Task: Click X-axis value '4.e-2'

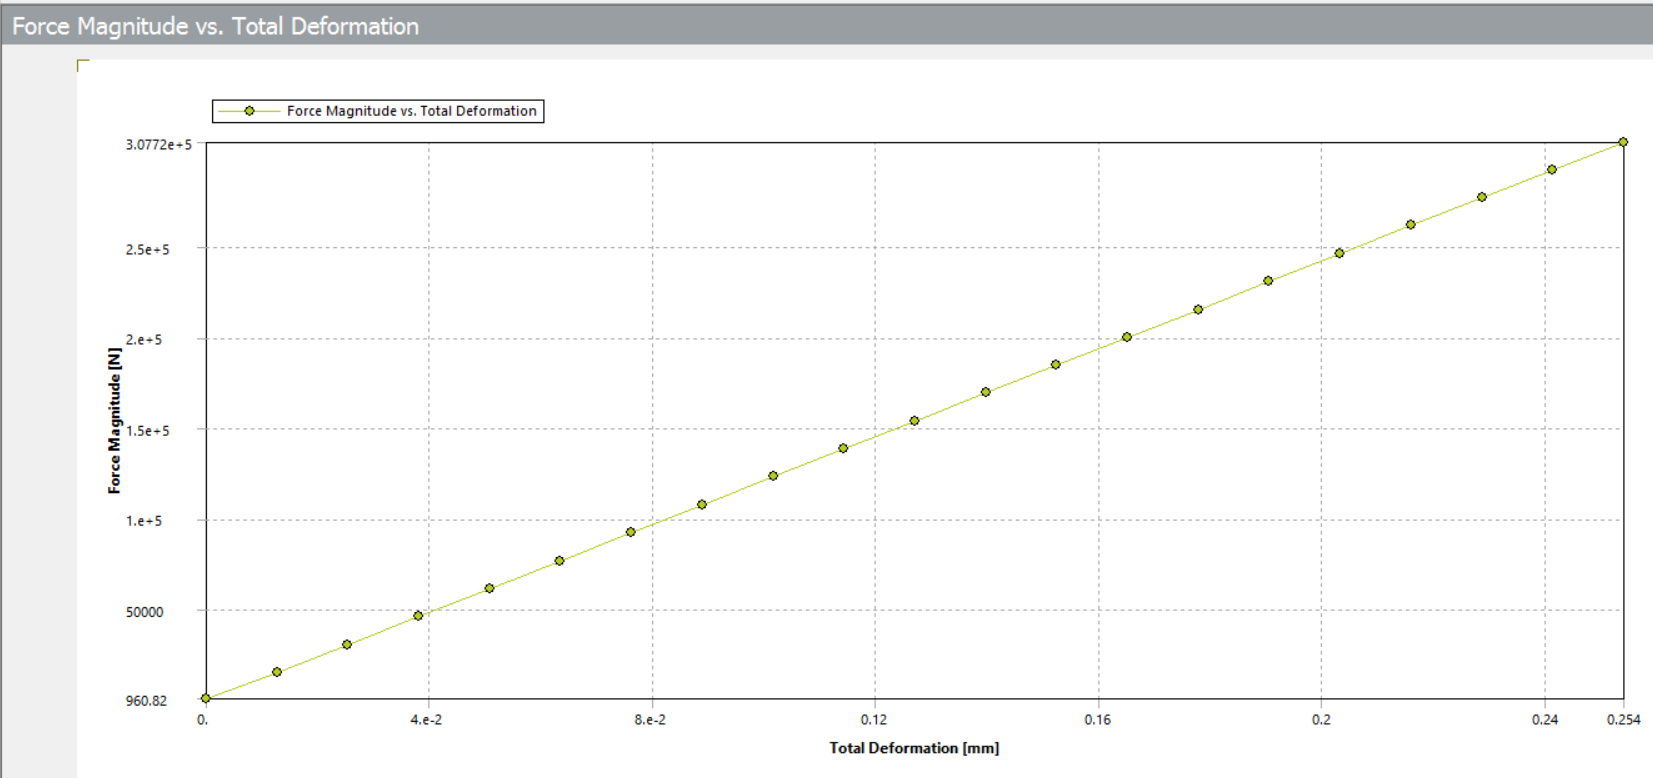Action: click(x=426, y=720)
